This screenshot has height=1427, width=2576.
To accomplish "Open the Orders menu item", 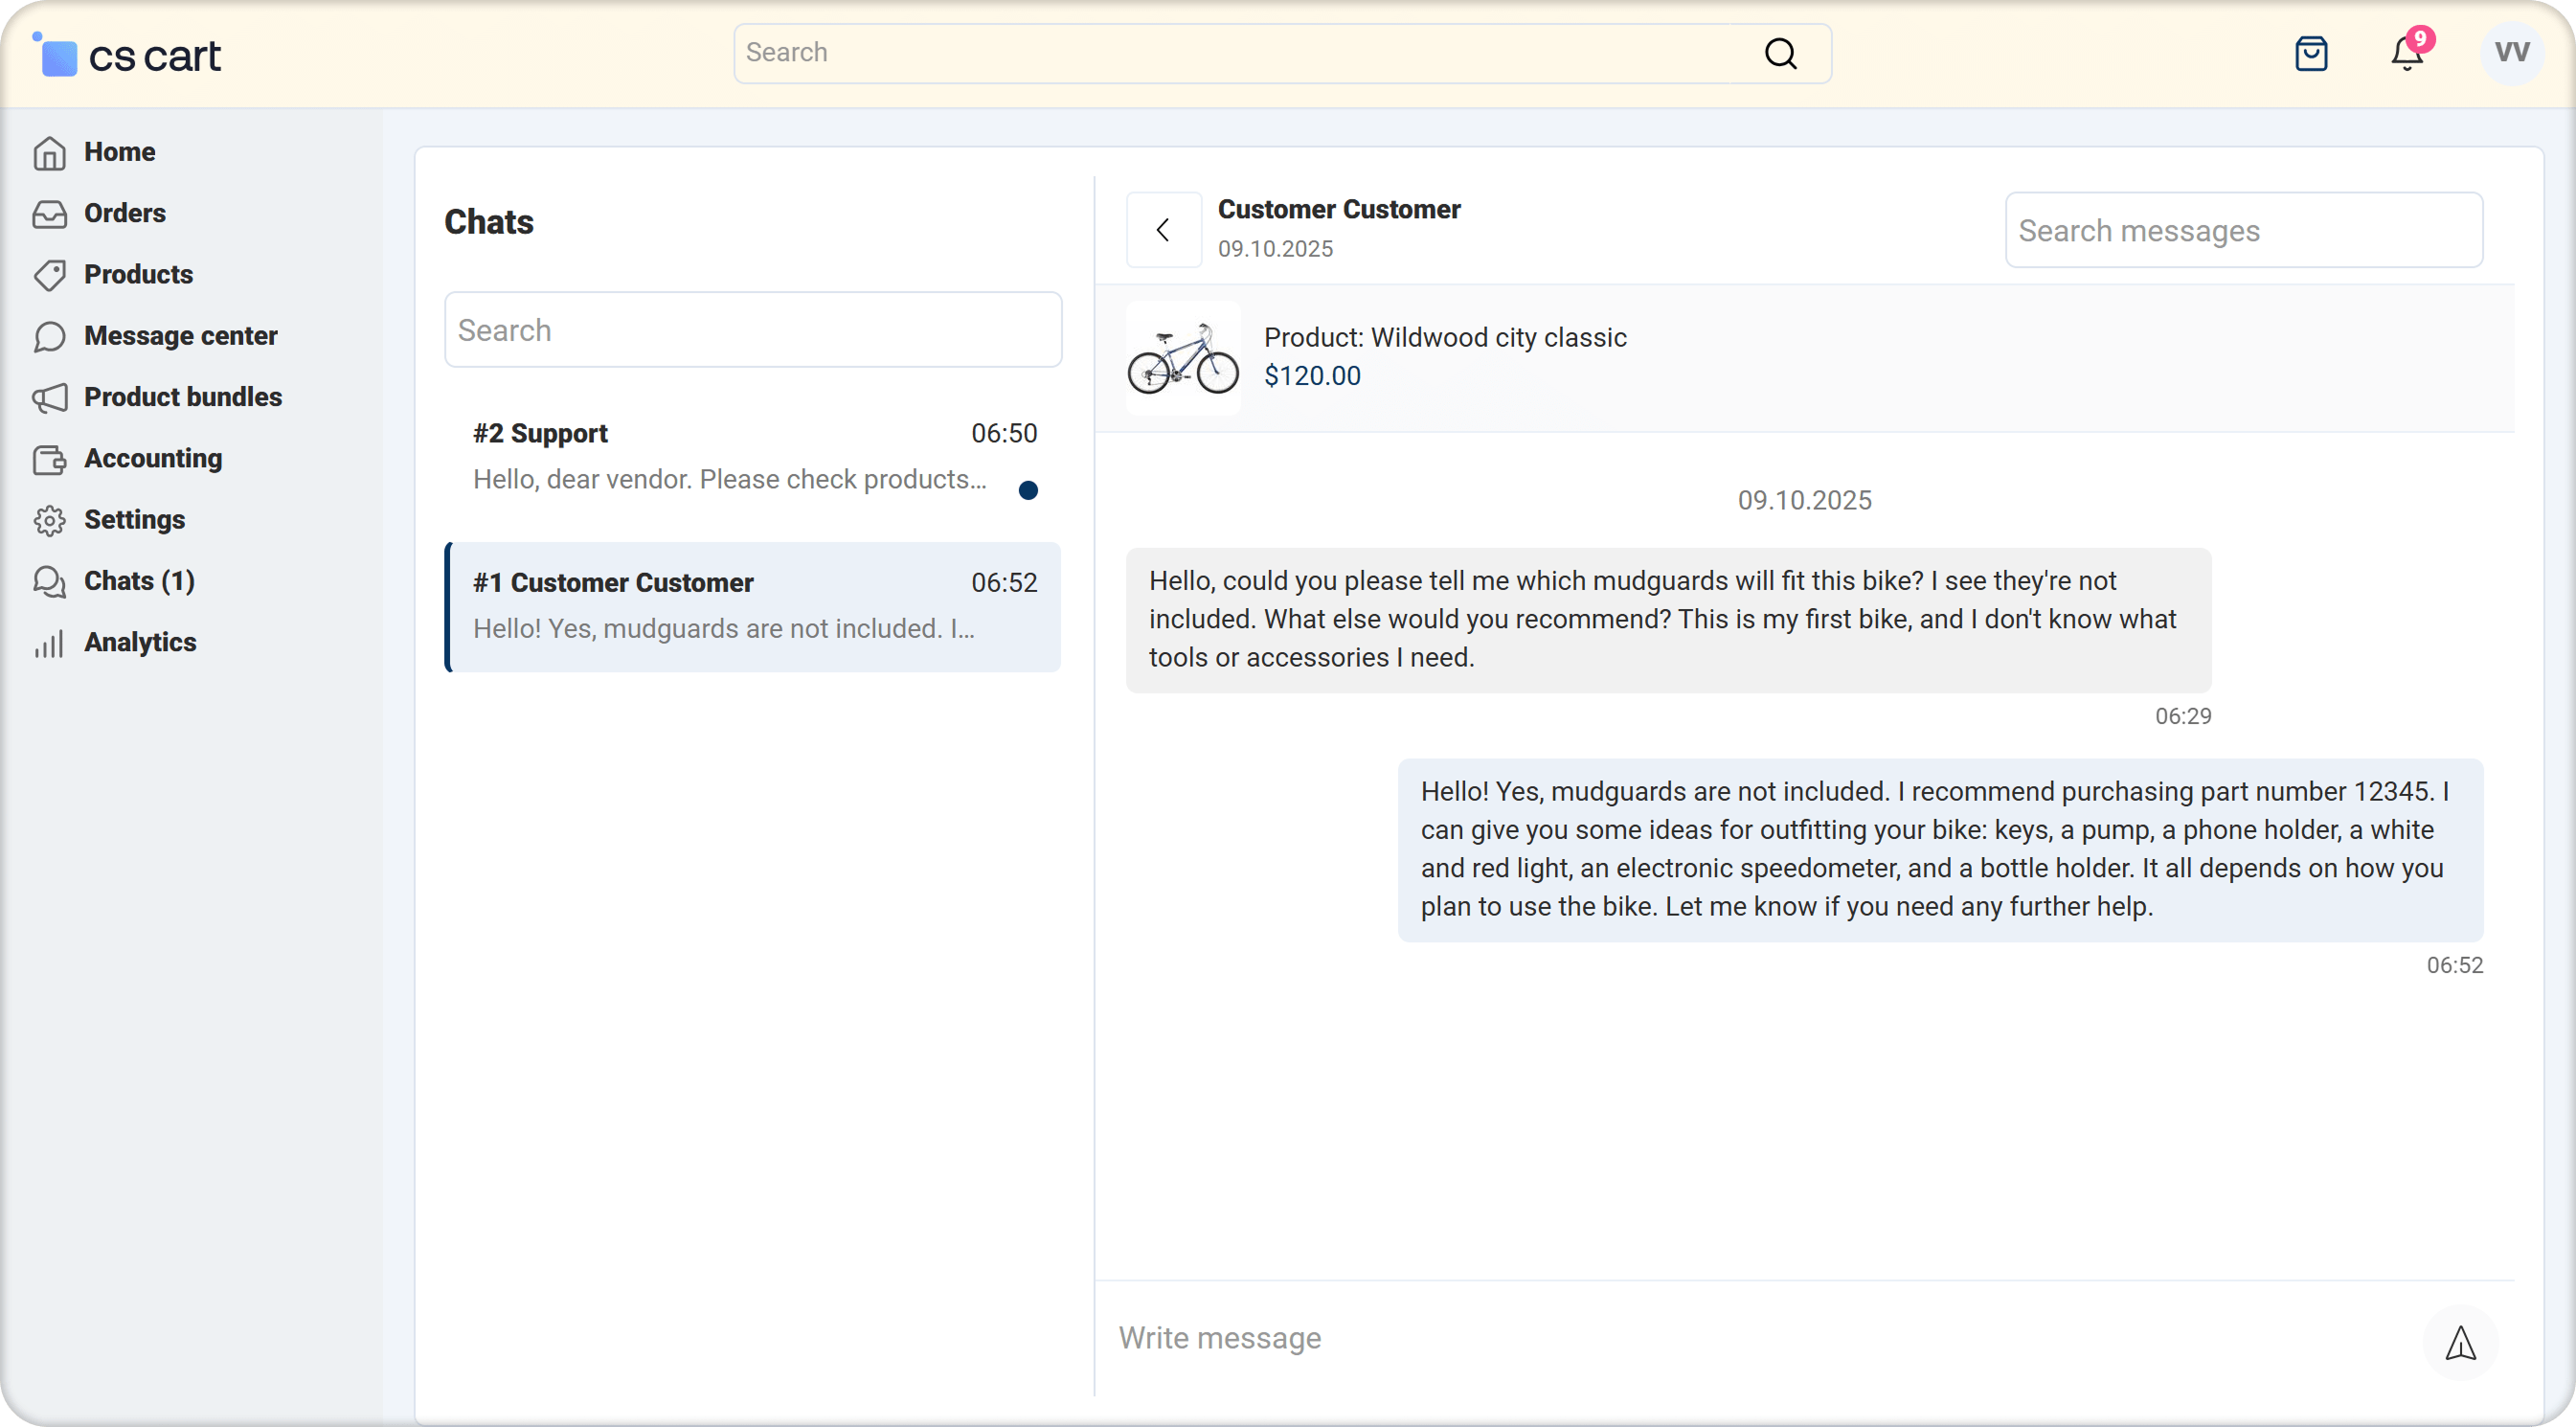I will coord(124,213).
